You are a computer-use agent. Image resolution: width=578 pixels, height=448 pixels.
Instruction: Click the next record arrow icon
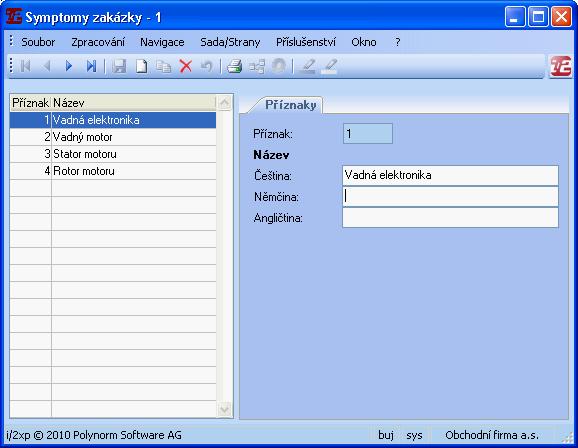(69, 66)
